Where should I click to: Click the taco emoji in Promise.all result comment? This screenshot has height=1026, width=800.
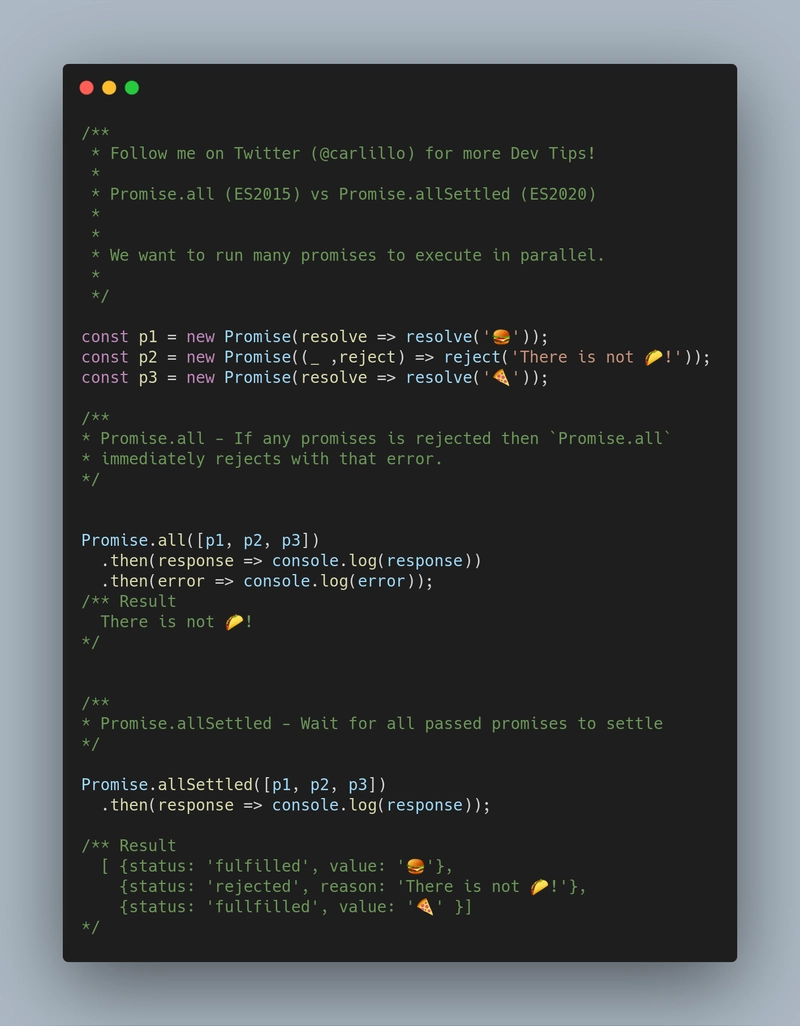pyautogui.click(x=234, y=622)
